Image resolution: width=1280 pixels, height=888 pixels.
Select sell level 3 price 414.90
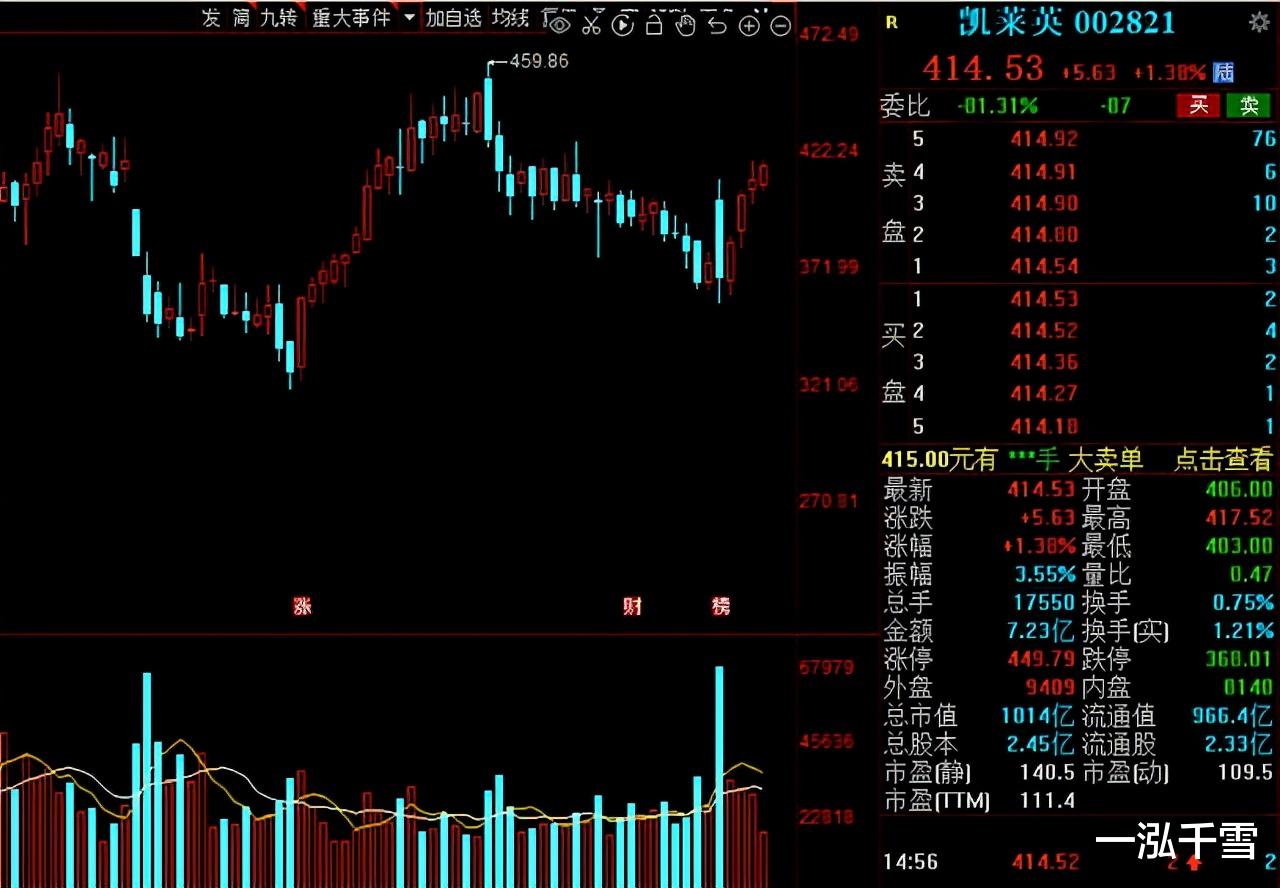pos(1044,203)
